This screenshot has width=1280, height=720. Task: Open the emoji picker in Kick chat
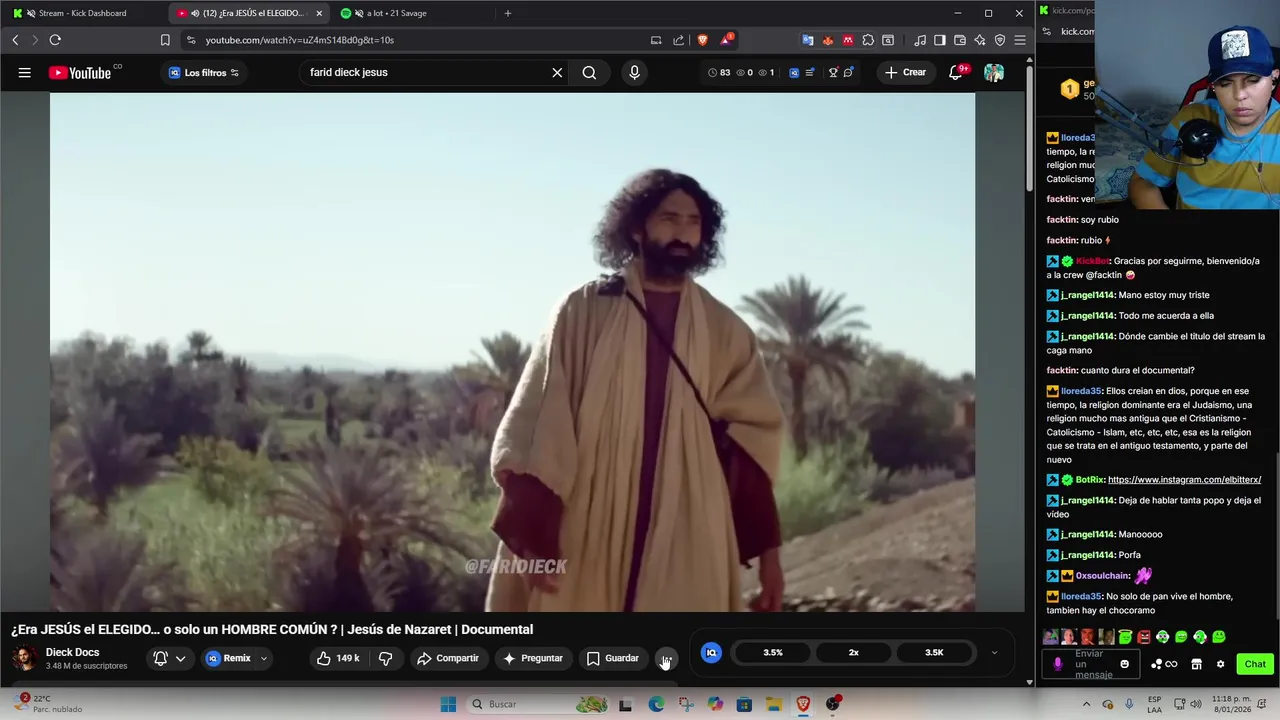pos(1125,664)
